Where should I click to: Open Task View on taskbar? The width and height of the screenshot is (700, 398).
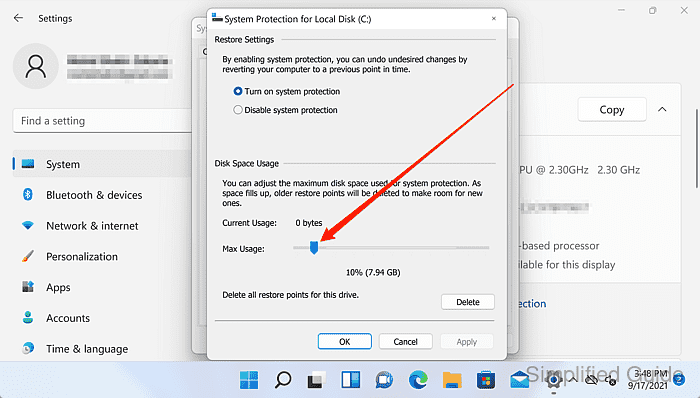[x=317, y=380]
